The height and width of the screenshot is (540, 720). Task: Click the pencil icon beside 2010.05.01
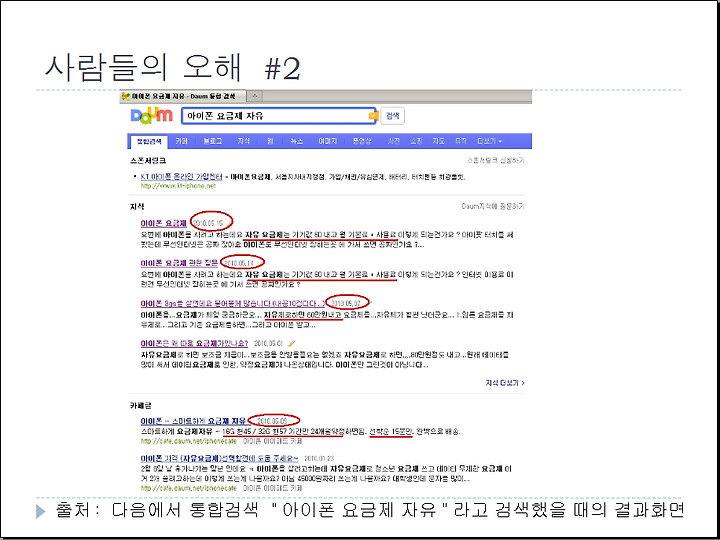coord(291,343)
